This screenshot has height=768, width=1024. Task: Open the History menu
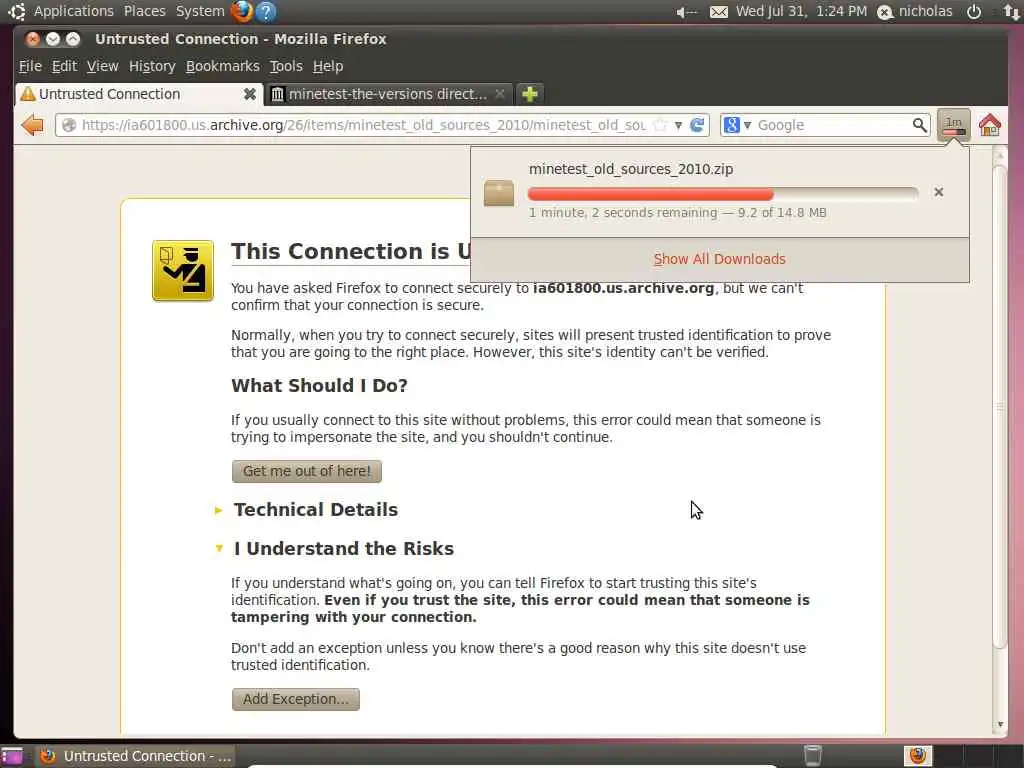pos(152,66)
